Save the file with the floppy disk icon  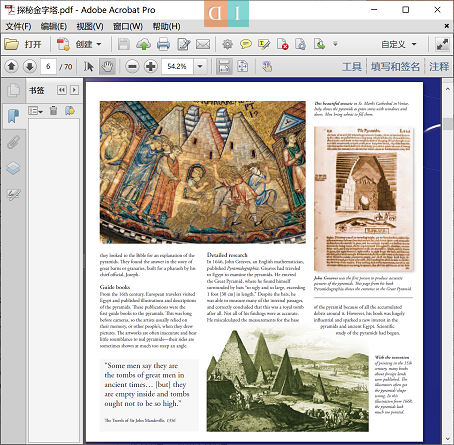tap(124, 44)
